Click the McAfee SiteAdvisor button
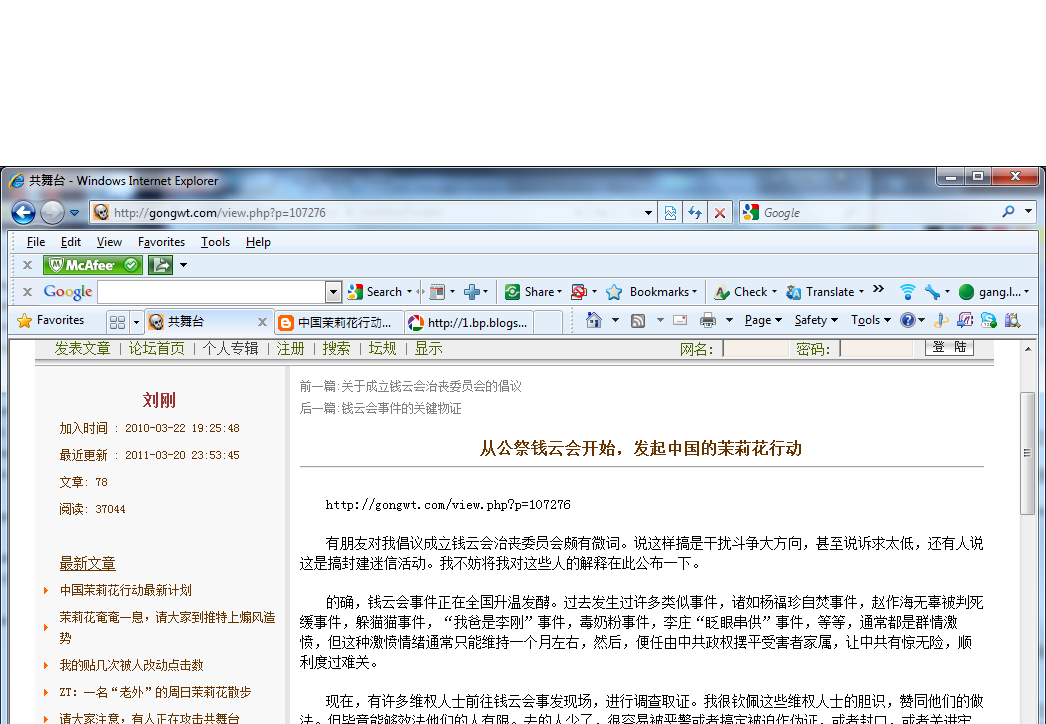 pos(93,265)
